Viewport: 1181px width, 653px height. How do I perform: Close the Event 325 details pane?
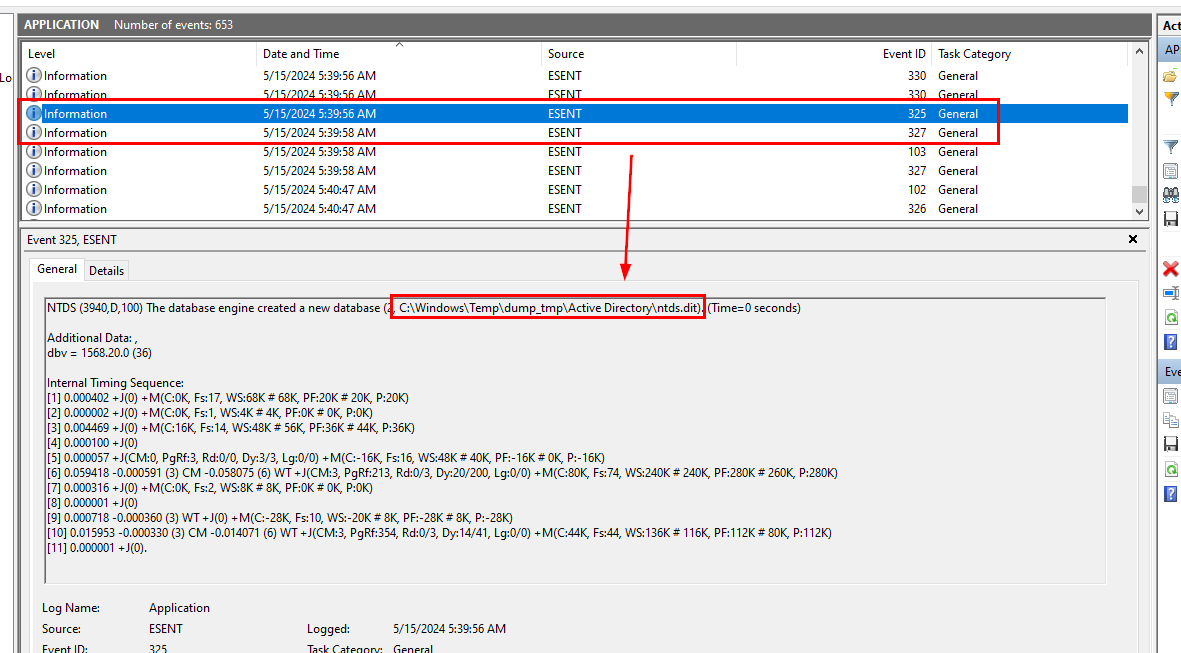(x=1133, y=239)
